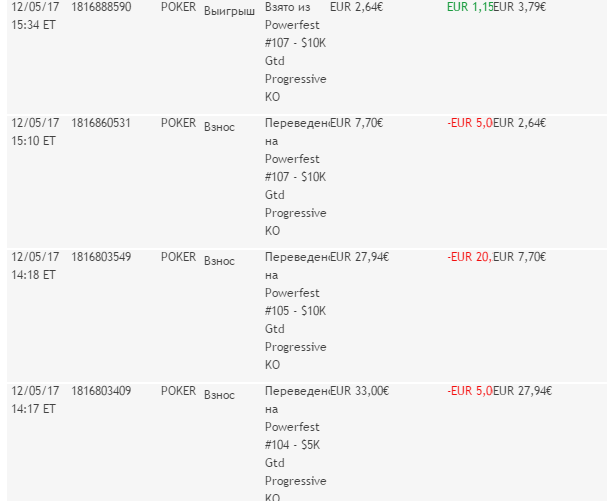Click transaction ID 1816803549

(101, 256)
